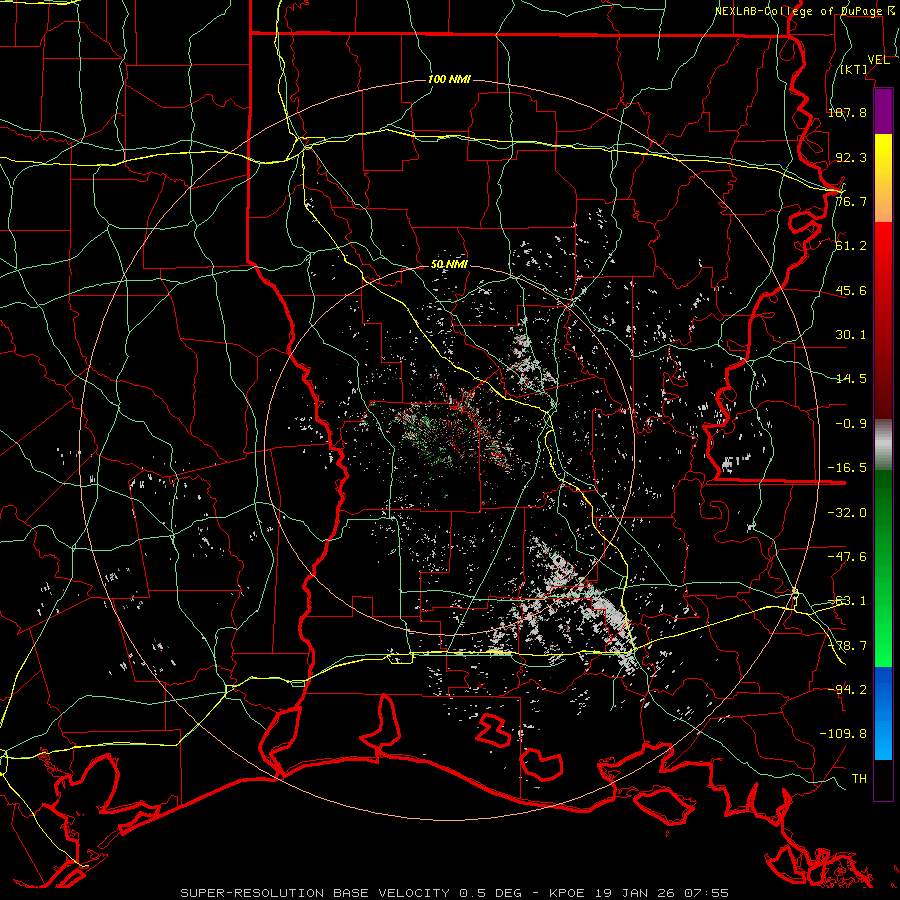Click the "100 NMI" range ring label
The width and height of the screenshot is (900, 900).
[x=449, y=79]
